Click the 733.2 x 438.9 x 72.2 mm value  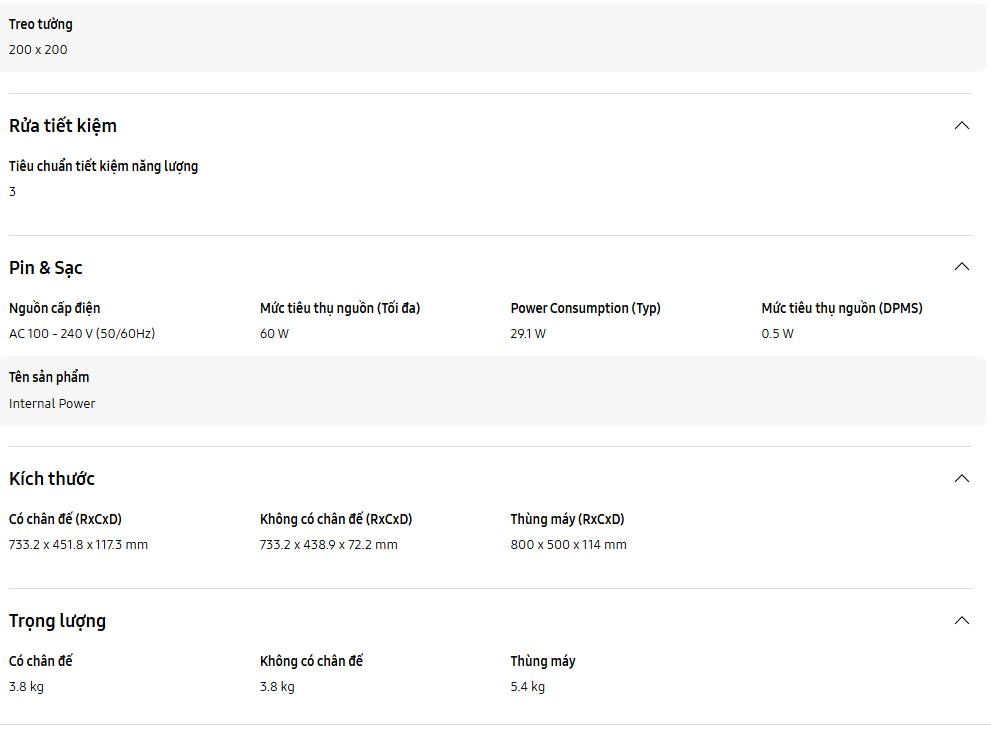click(x=328, y=544)
